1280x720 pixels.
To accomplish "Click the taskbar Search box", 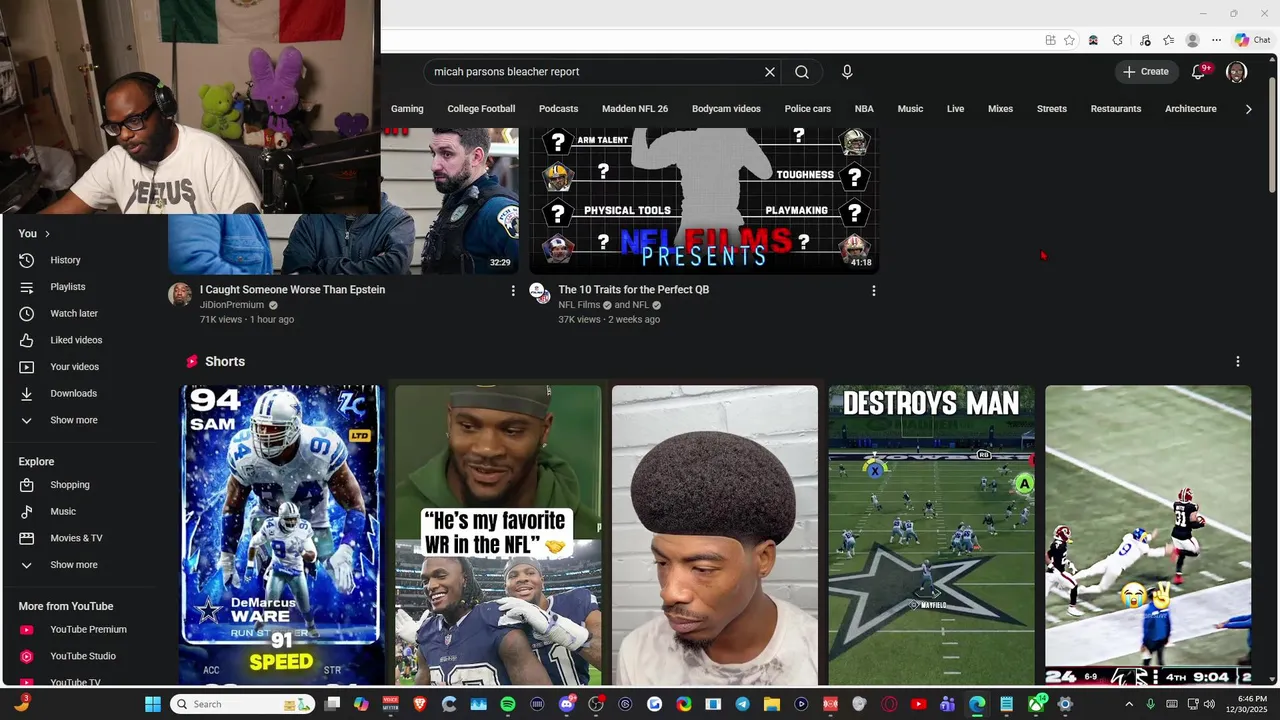I will pyautogui.click(x=243, y=704).
